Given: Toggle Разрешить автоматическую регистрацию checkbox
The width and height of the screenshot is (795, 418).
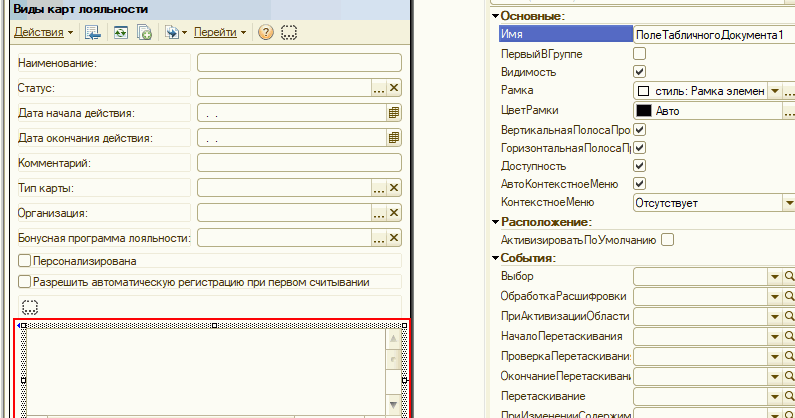Looking at the screenshot, I should tap(24, 282).
